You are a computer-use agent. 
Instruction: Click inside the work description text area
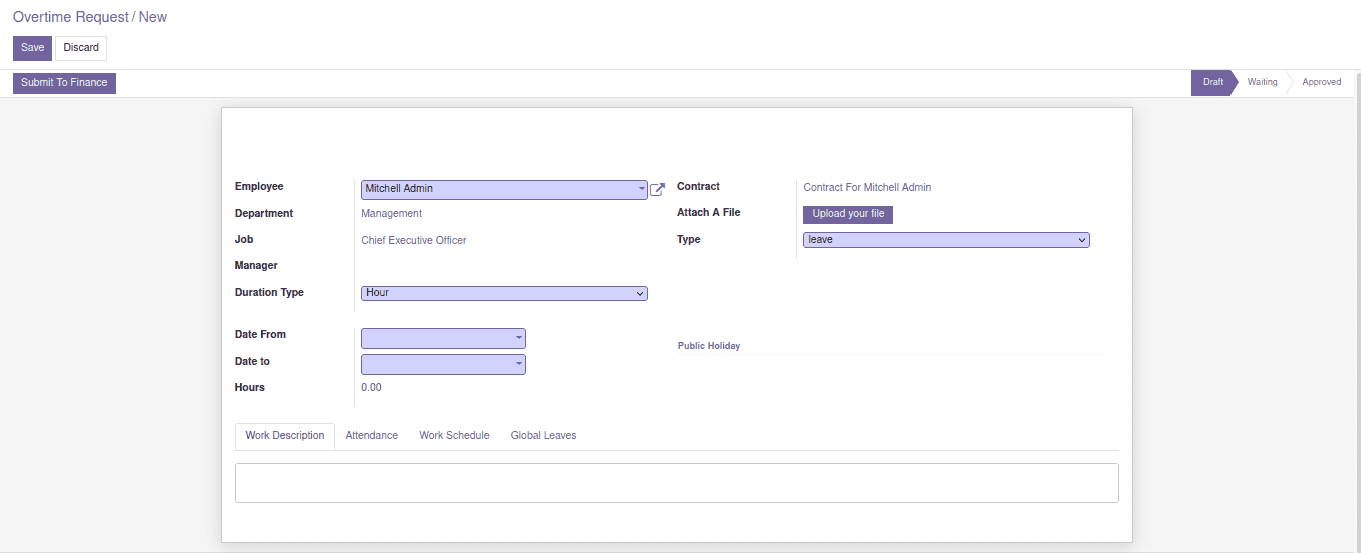[x=676, y=483]
